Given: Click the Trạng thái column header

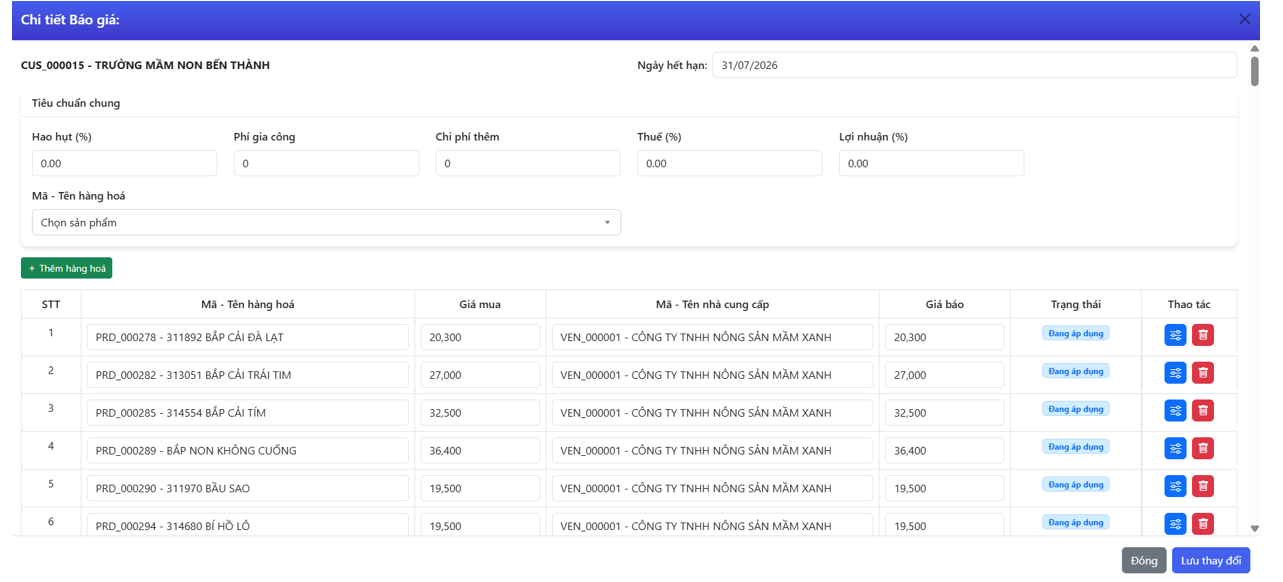Looking at the screenshot, I should [x=1076, y=304].
